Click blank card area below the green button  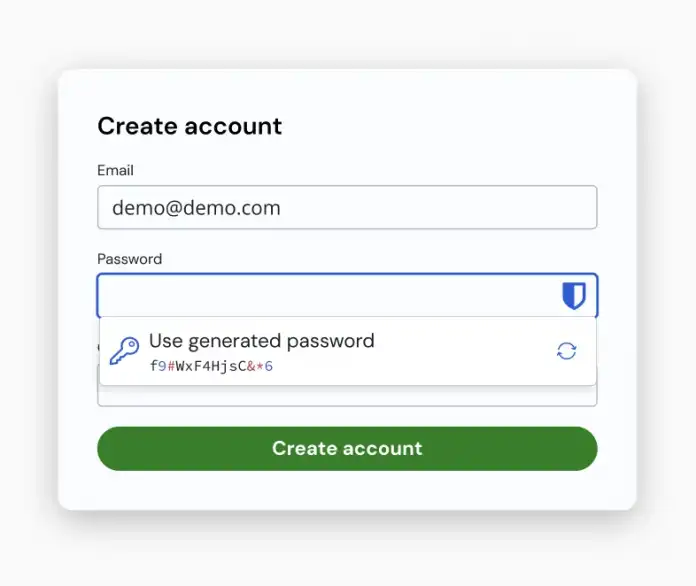click(346, 490)
